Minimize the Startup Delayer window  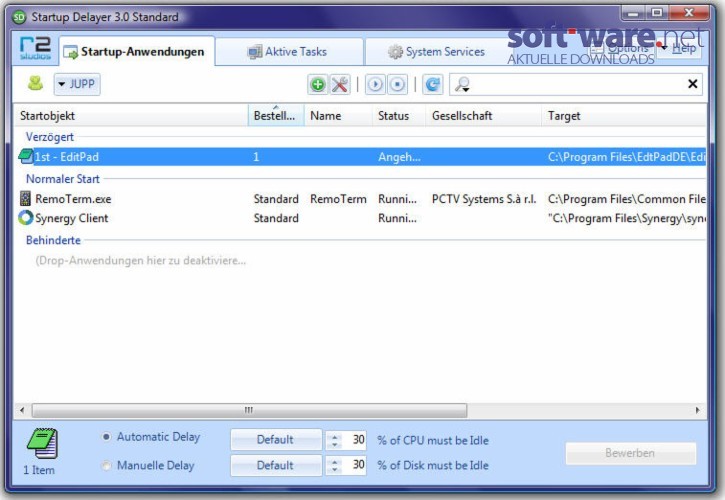pos(634,13)
